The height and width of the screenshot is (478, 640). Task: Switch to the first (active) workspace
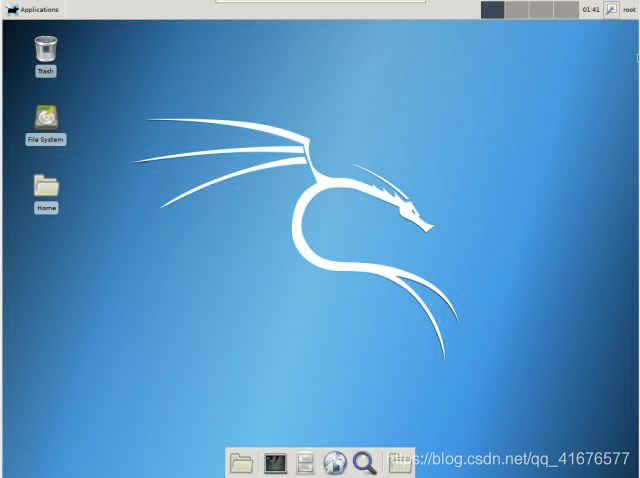click(493, 10)
